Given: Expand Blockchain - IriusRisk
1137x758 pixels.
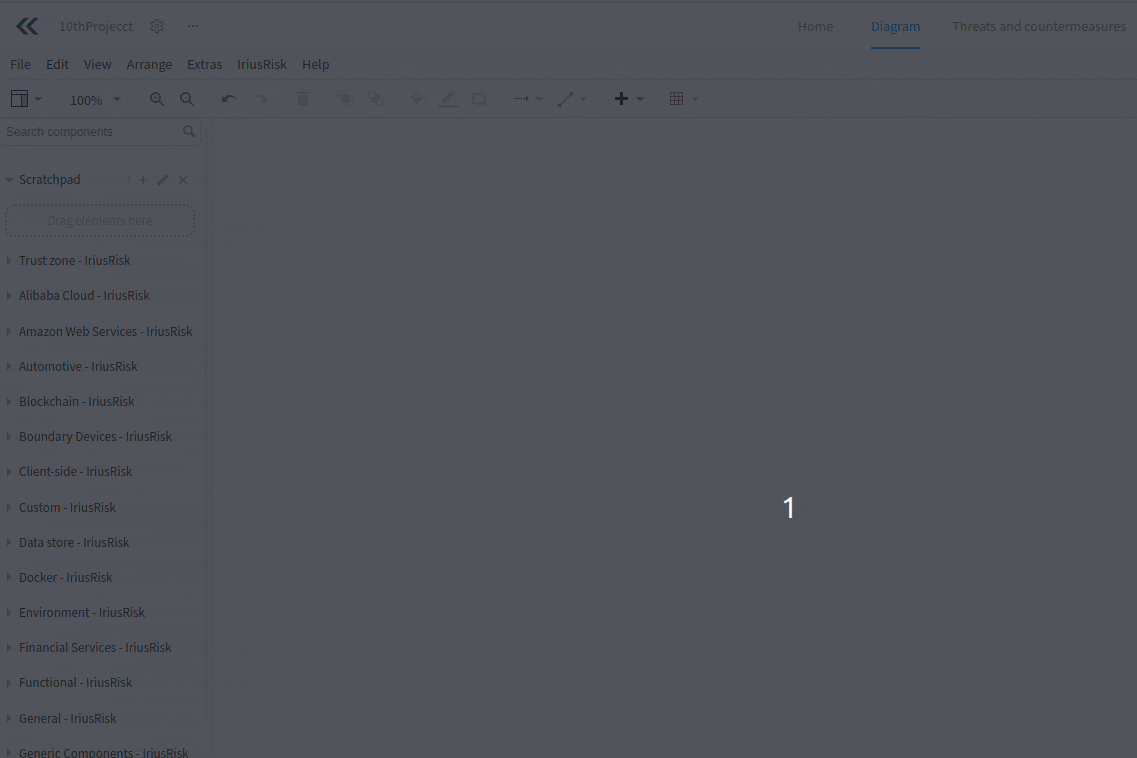Looking at the screenshot, I should point(9,401).
